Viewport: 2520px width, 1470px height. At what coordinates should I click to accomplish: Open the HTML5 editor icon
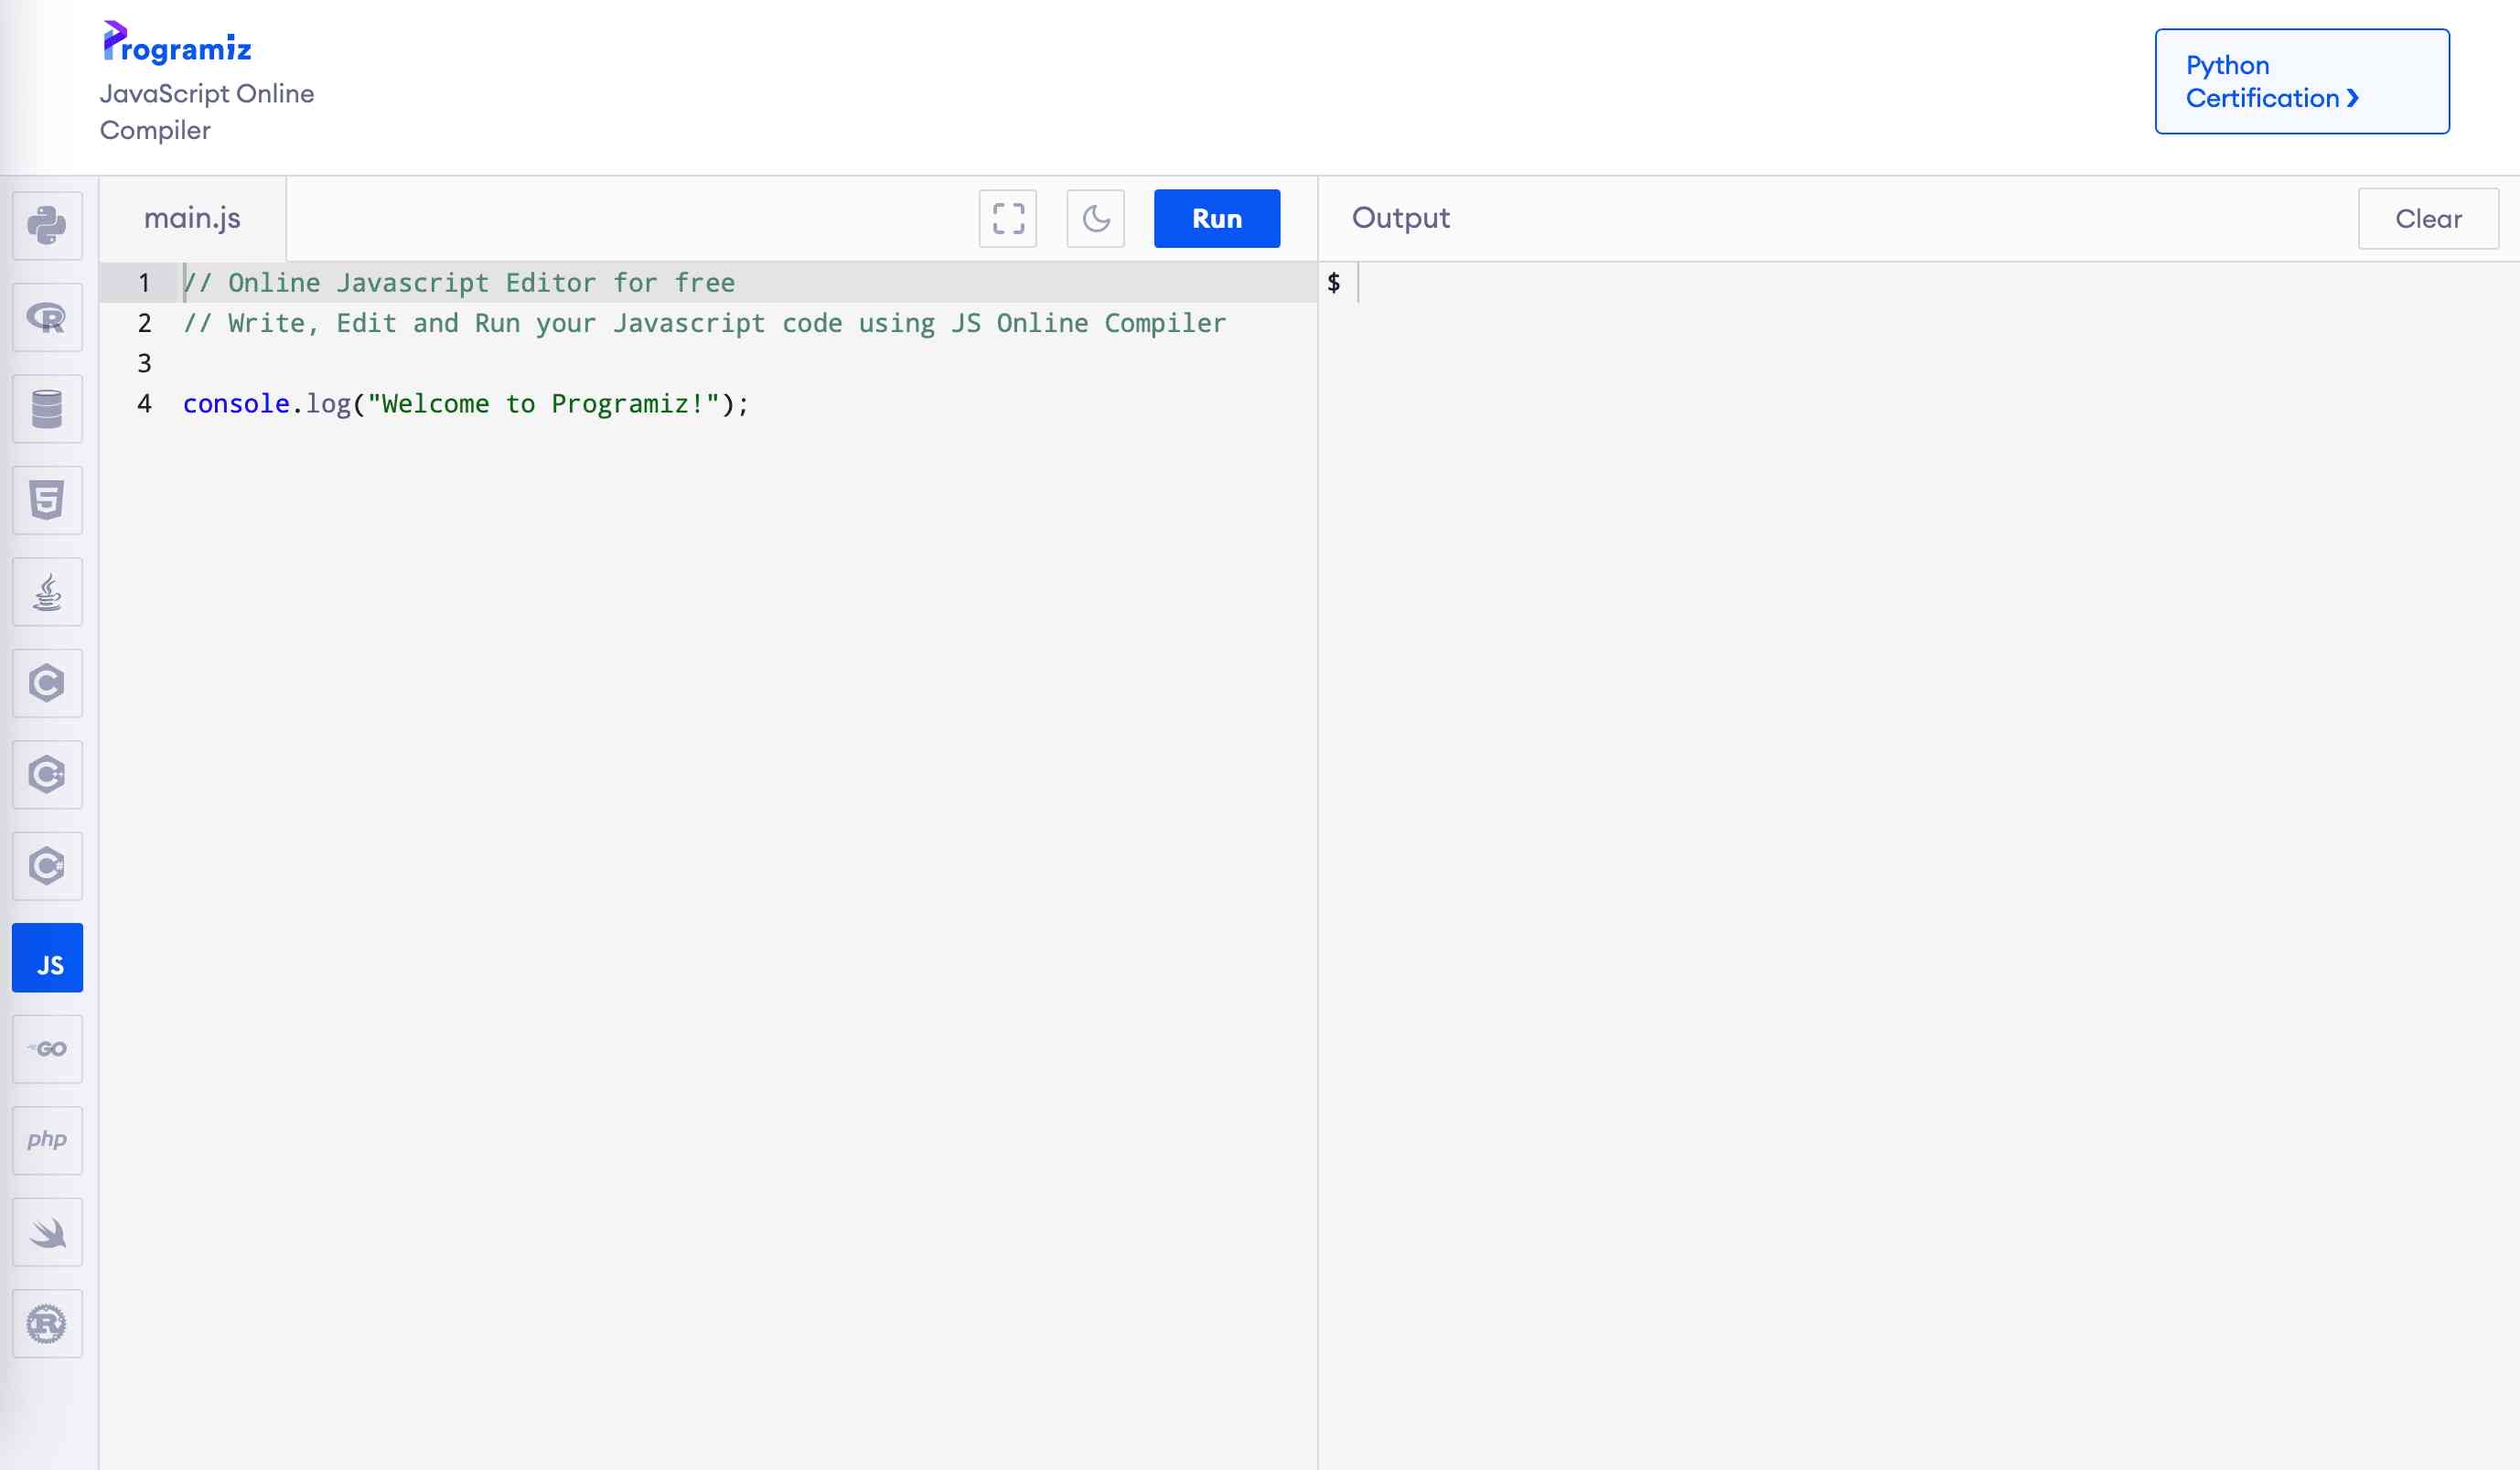coord(47,500)
